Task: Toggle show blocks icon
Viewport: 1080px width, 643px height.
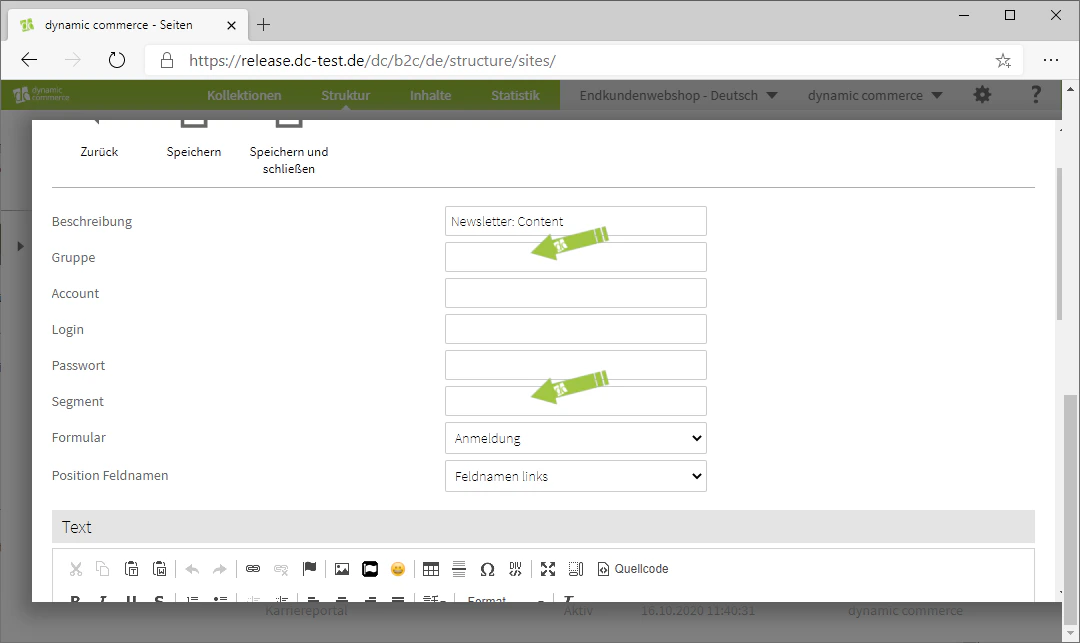Action: point(576,569)
